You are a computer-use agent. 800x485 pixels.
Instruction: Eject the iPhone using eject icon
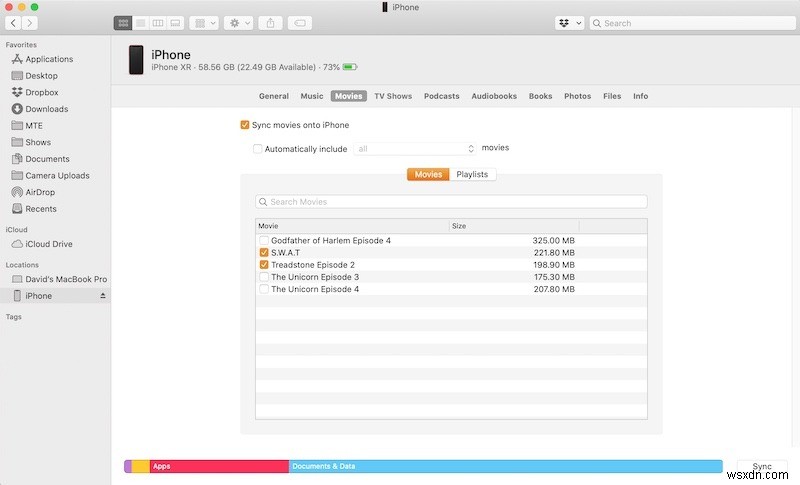point(103,296)
